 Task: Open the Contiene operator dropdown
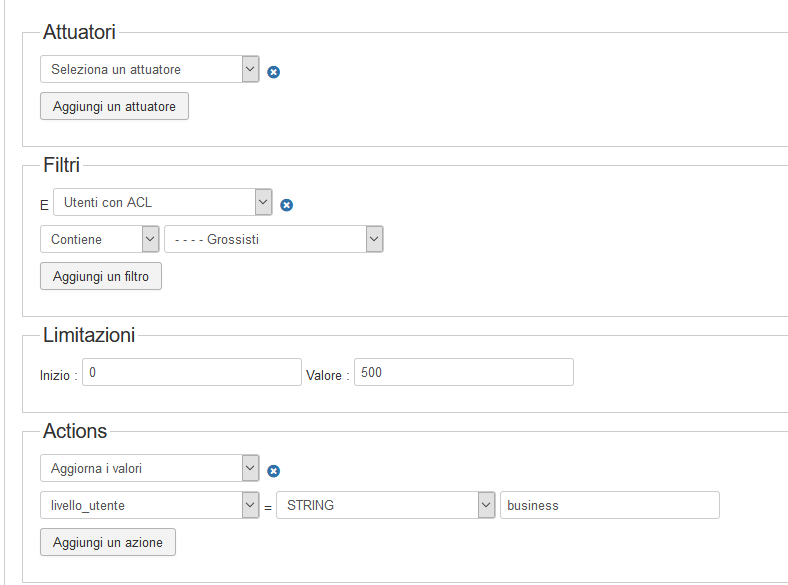click(100, 239)
